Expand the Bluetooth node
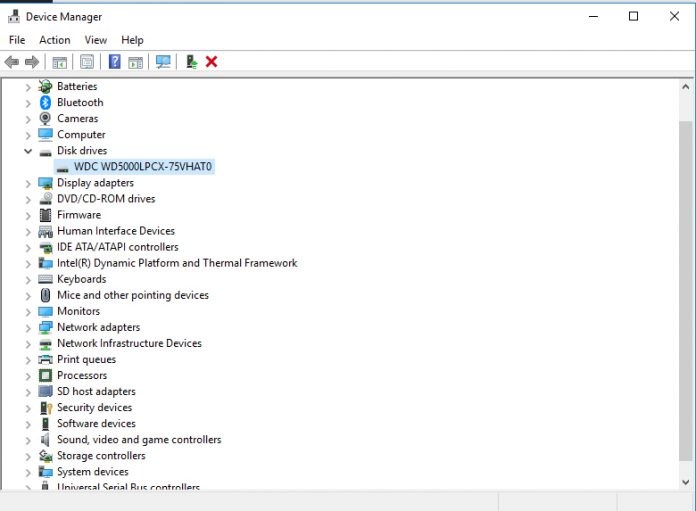 (x=28, y=103)
